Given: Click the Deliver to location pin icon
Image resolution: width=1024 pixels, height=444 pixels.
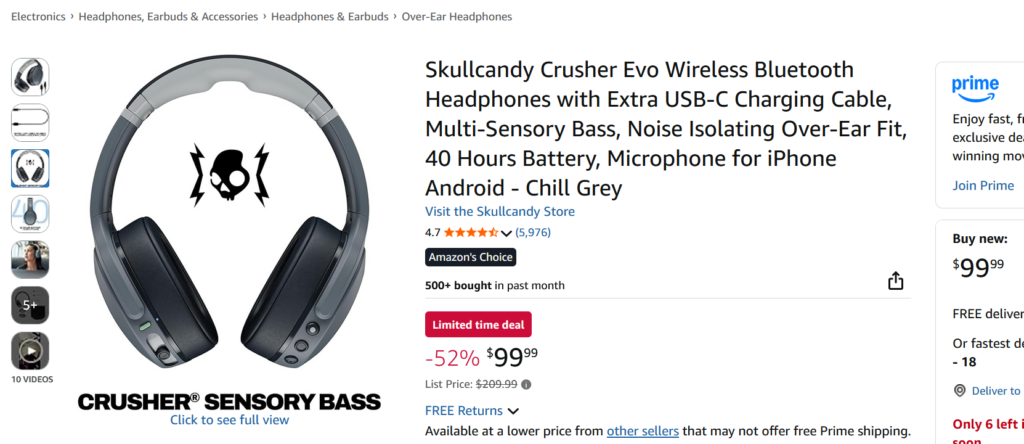Looking at the screenshot, I should point(960,391).
